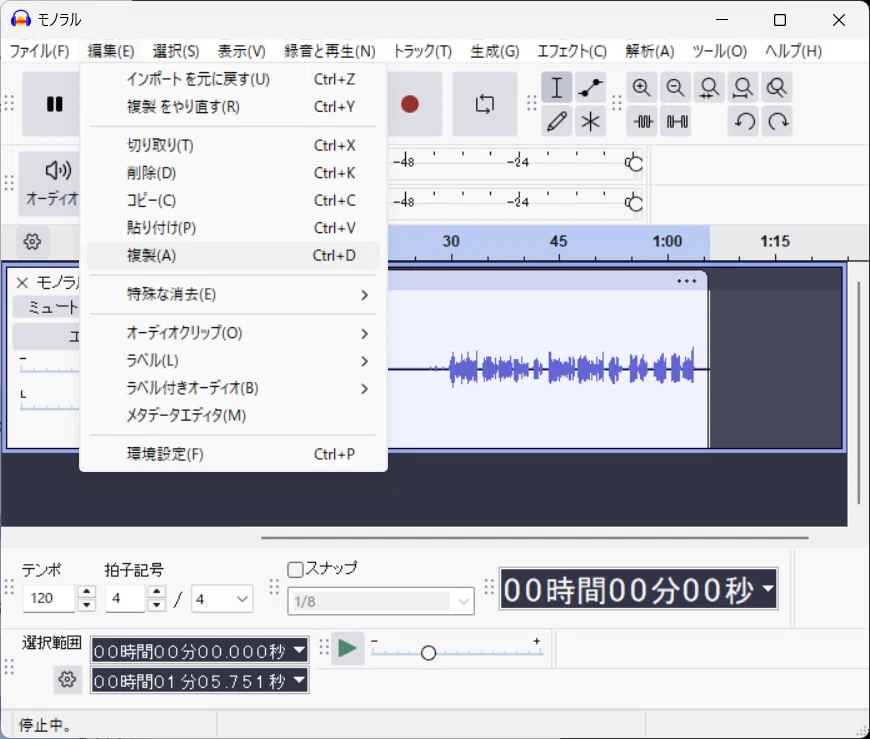Close the モノラル track with X
The height and width of the screenshot is (739, 870).
pyautogui.click(x=22, y=283)
